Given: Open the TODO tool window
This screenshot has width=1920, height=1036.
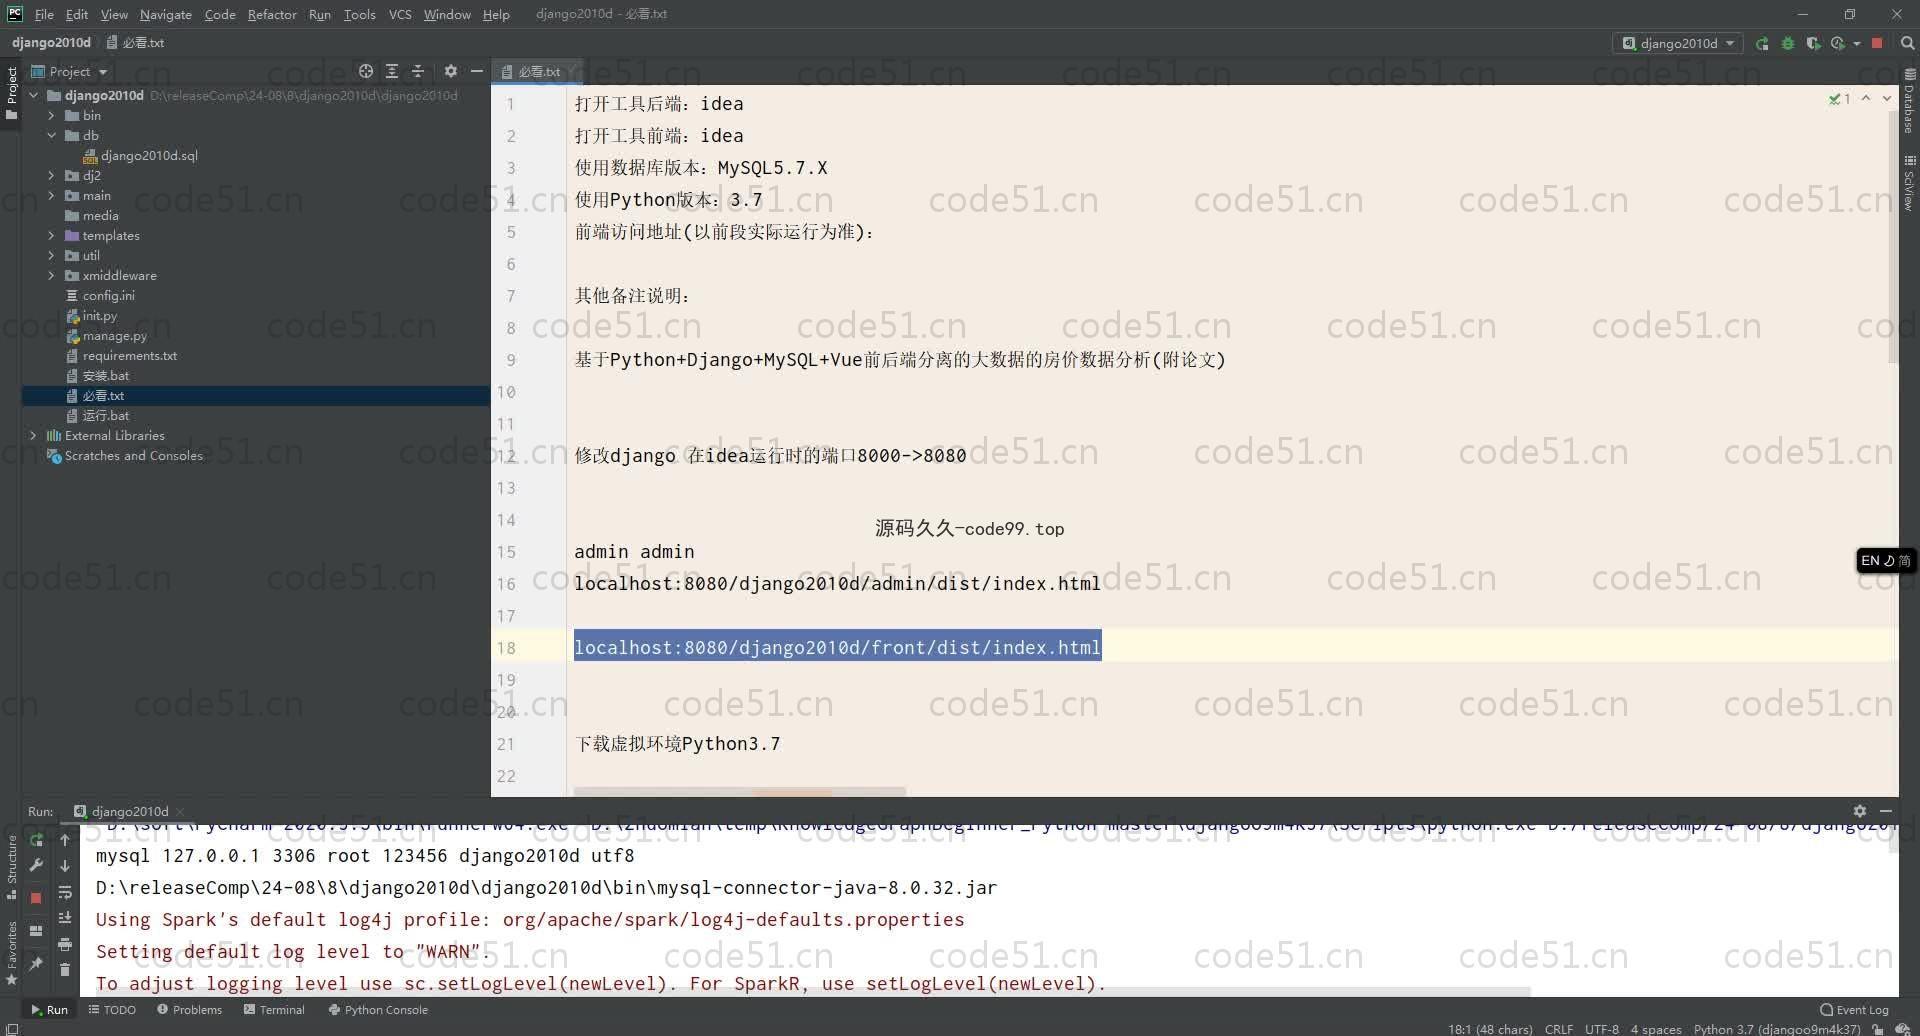Looking at the screenshot, I should (x=112, y=1010).
